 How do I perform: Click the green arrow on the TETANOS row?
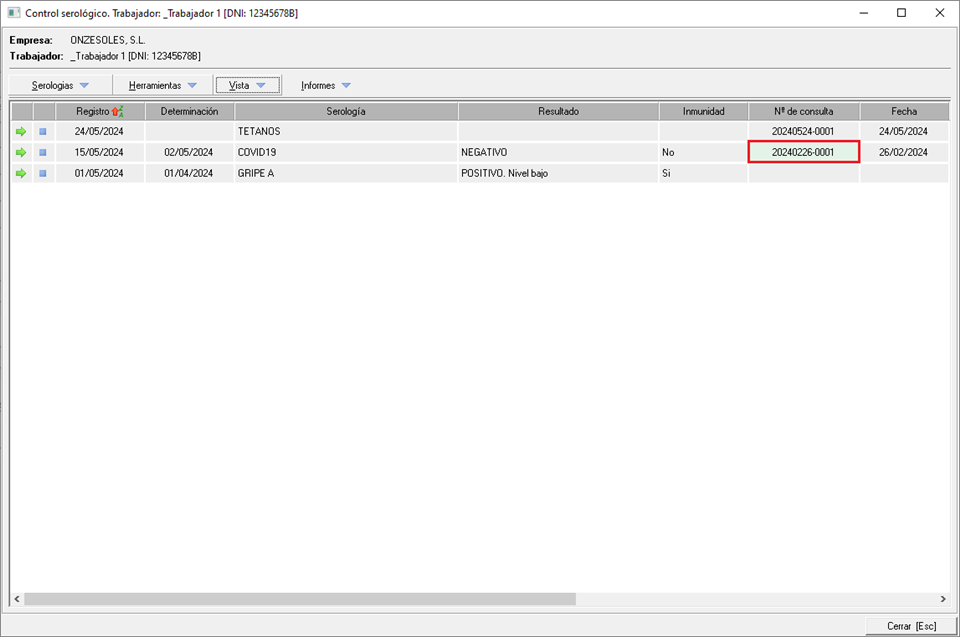[x=21, y=131]
